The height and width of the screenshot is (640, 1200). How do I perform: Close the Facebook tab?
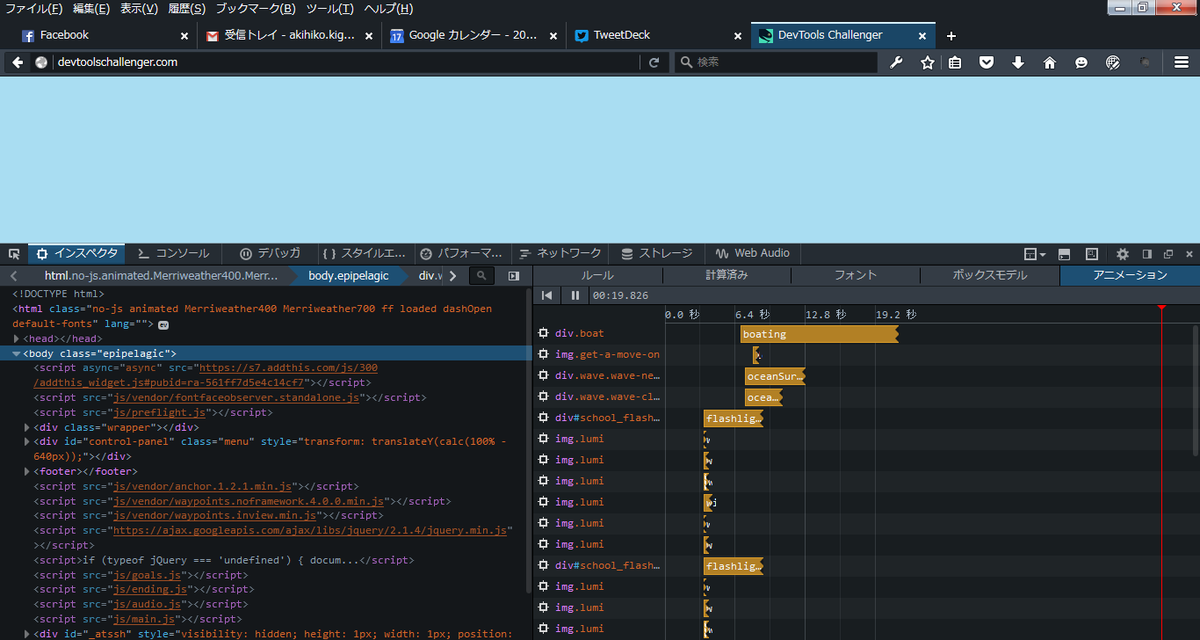pyautogui.click(x=184, y=36)
